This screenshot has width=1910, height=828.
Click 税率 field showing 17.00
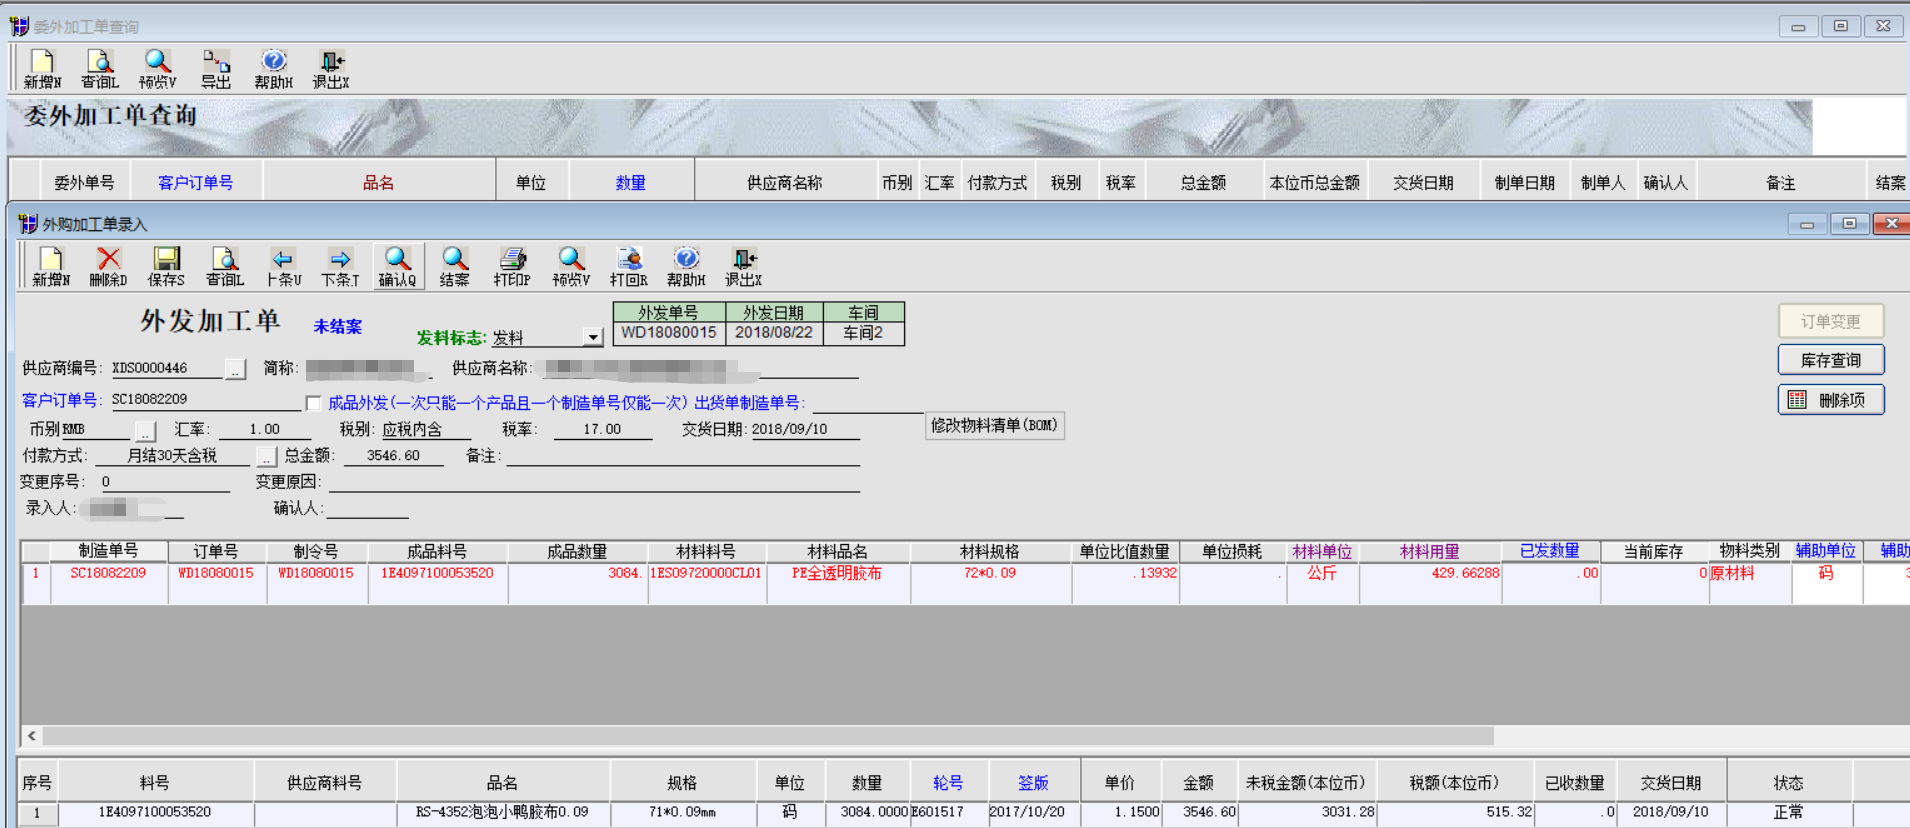pos(603,430)
